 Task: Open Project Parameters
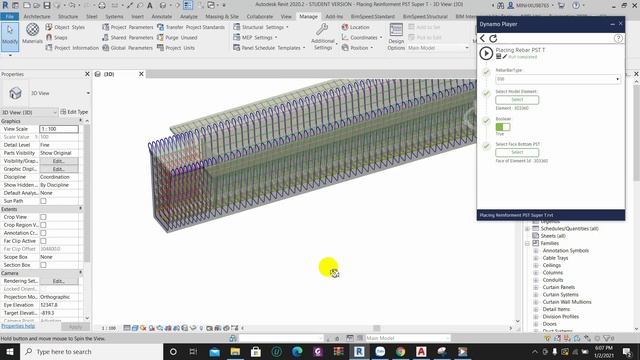click(x=128, y=27)
